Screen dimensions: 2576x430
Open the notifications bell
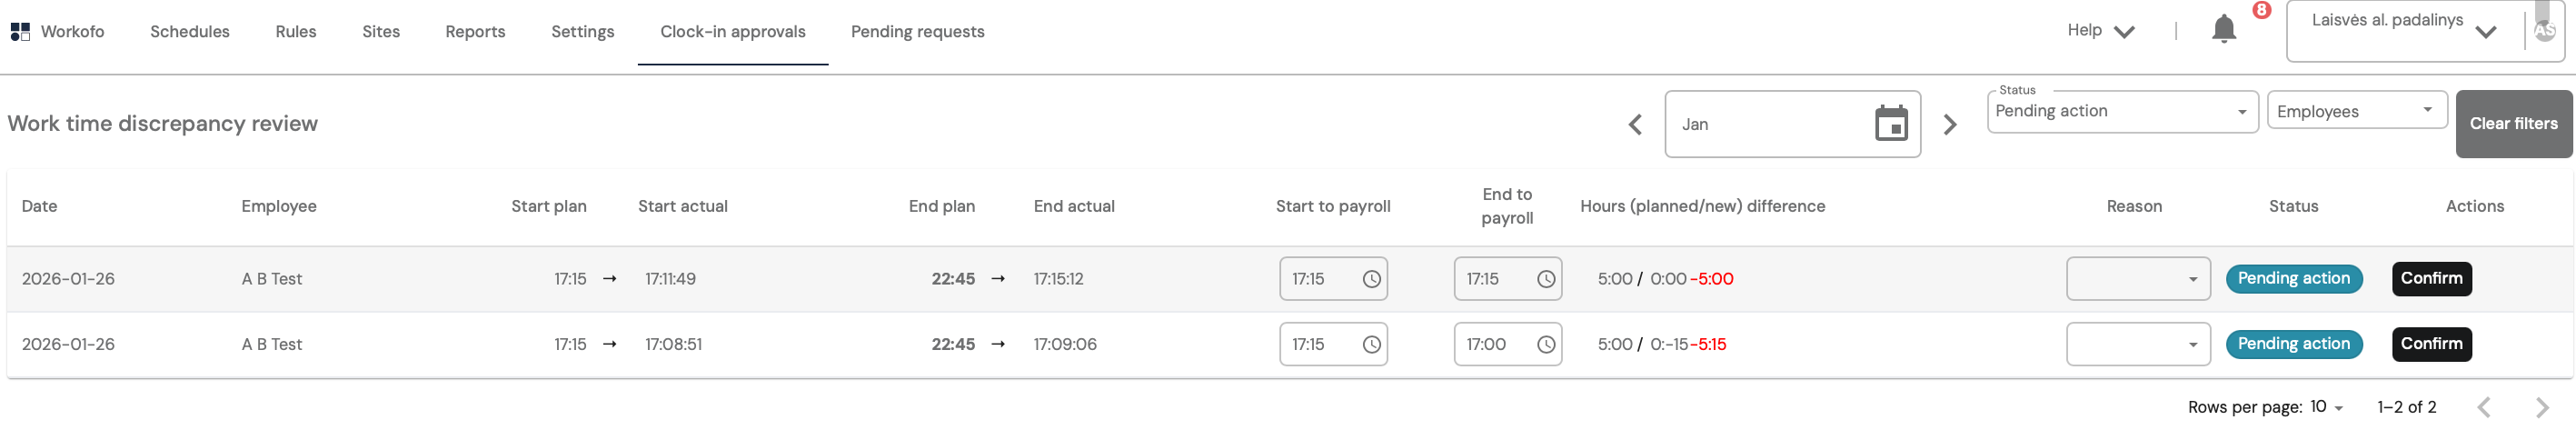coord(2222,29)
